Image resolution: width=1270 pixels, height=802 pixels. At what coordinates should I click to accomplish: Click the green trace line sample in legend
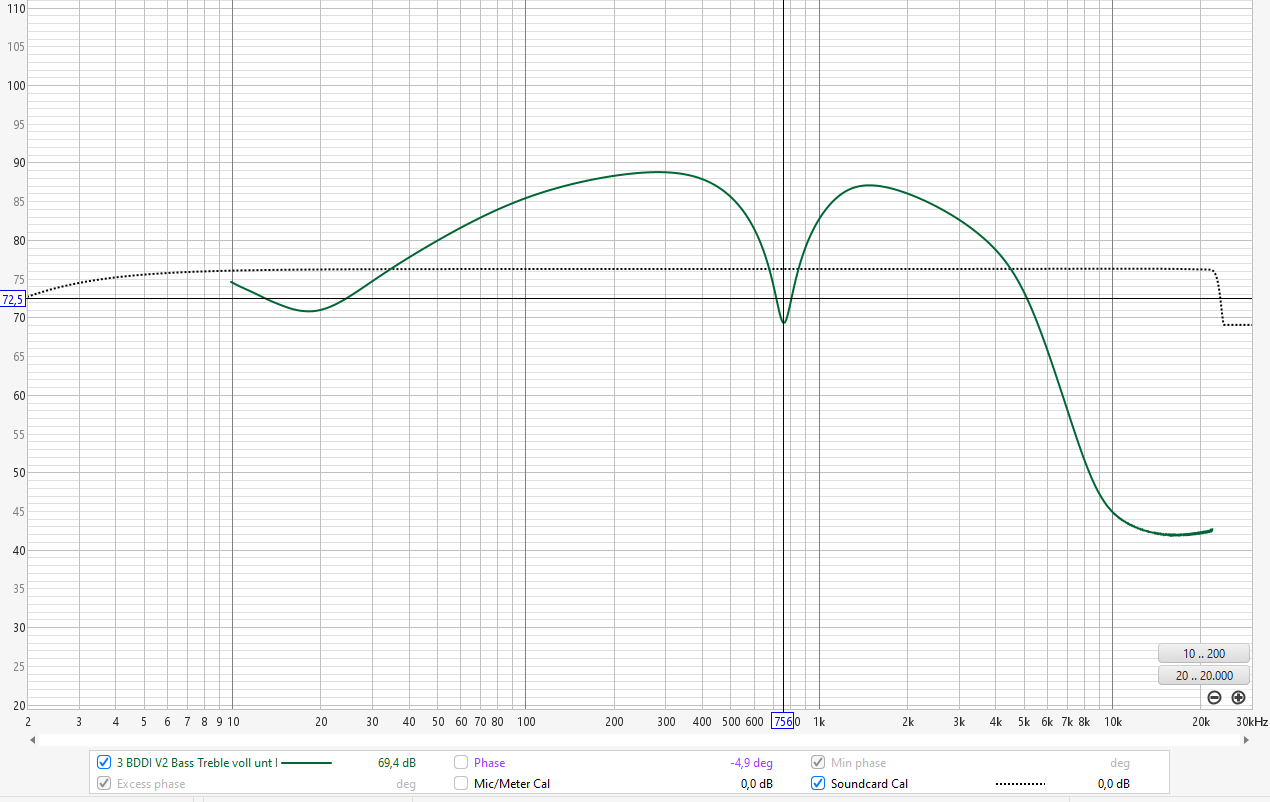(307, 763)
